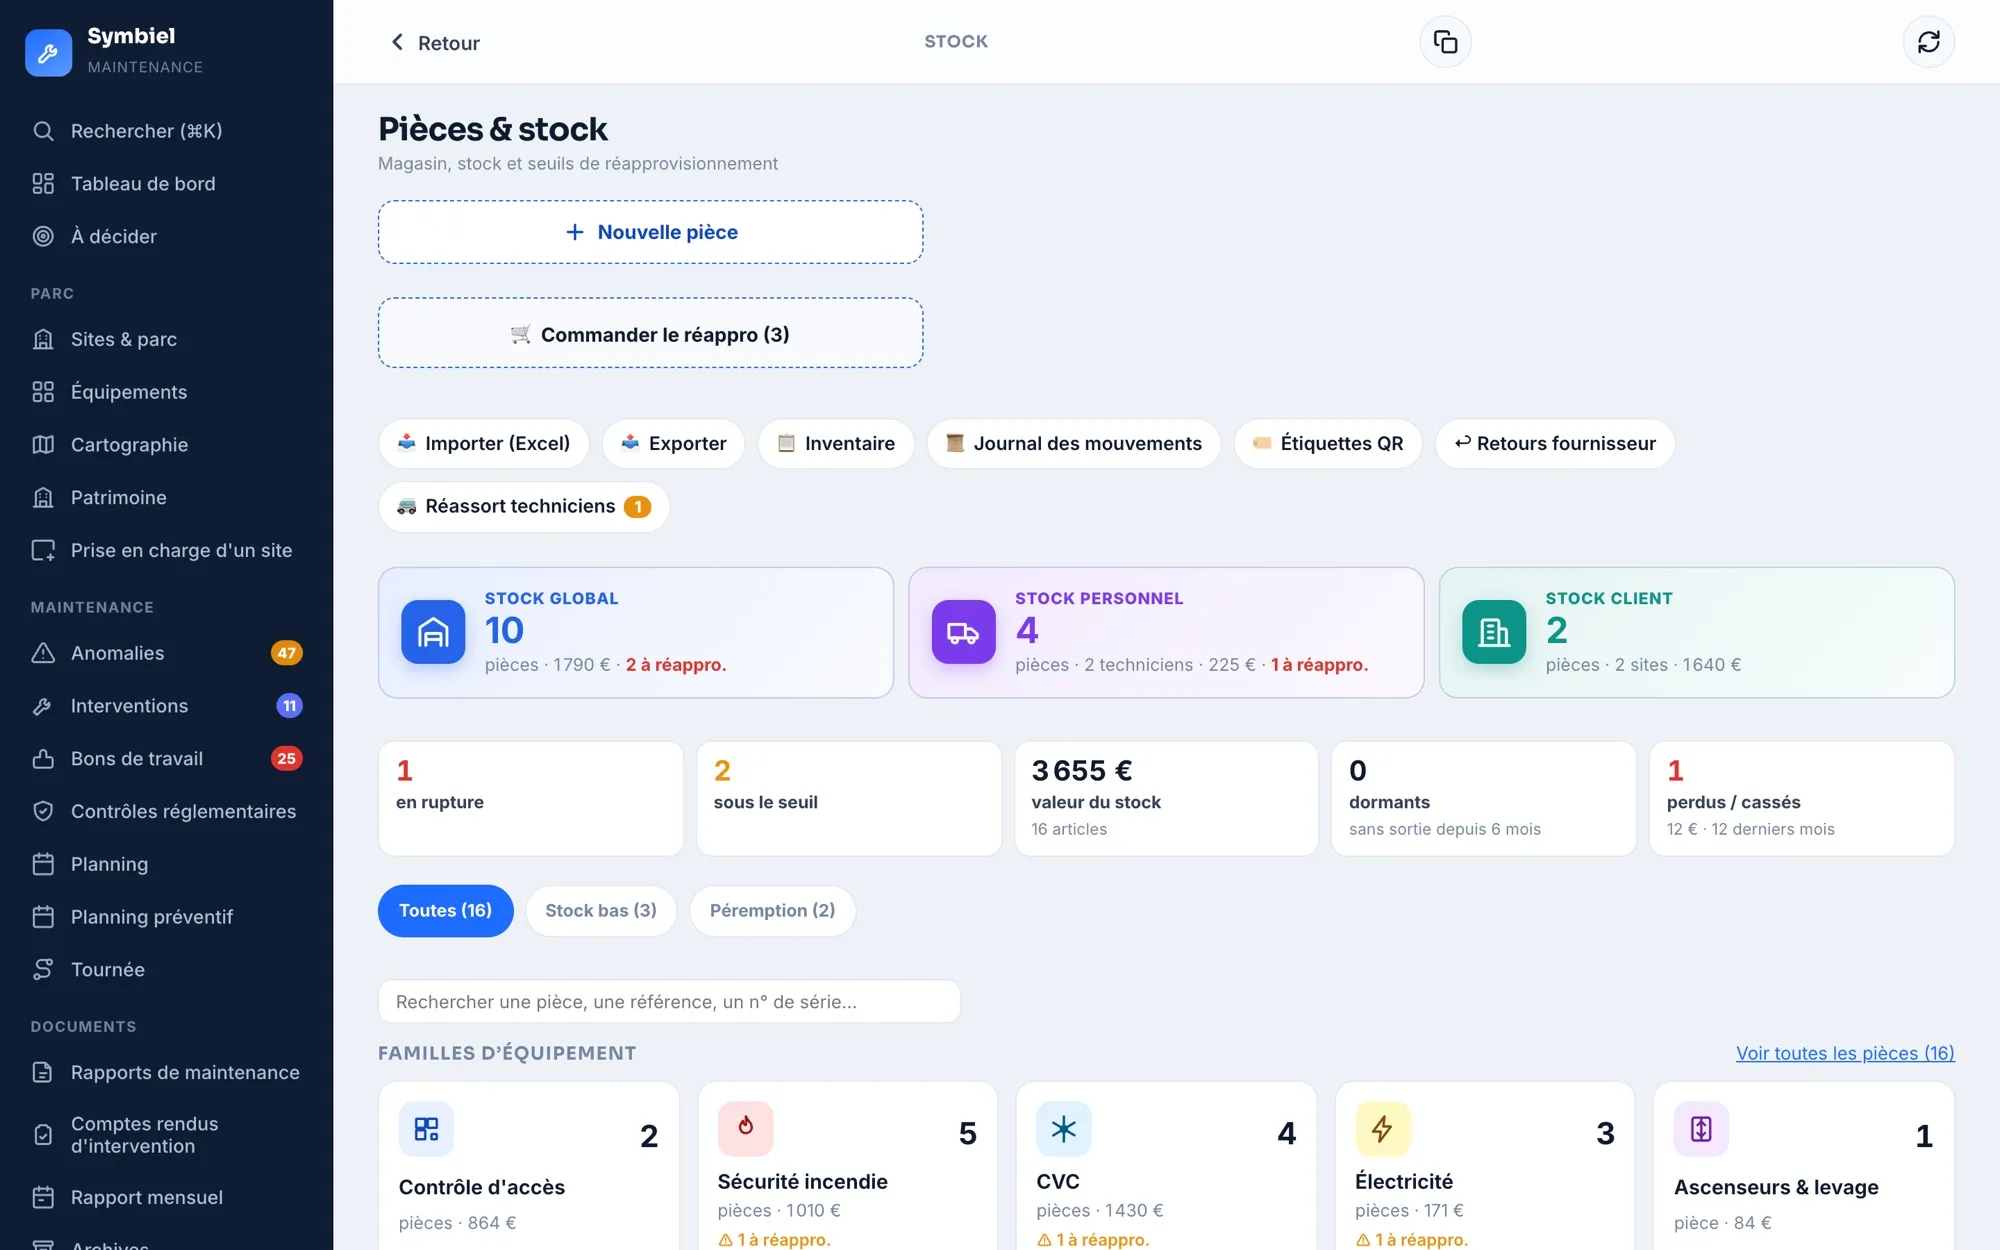This screenshot has height=1250, width=2000.
Task: Click the Stock client building icon
Action: (1494, 632)
